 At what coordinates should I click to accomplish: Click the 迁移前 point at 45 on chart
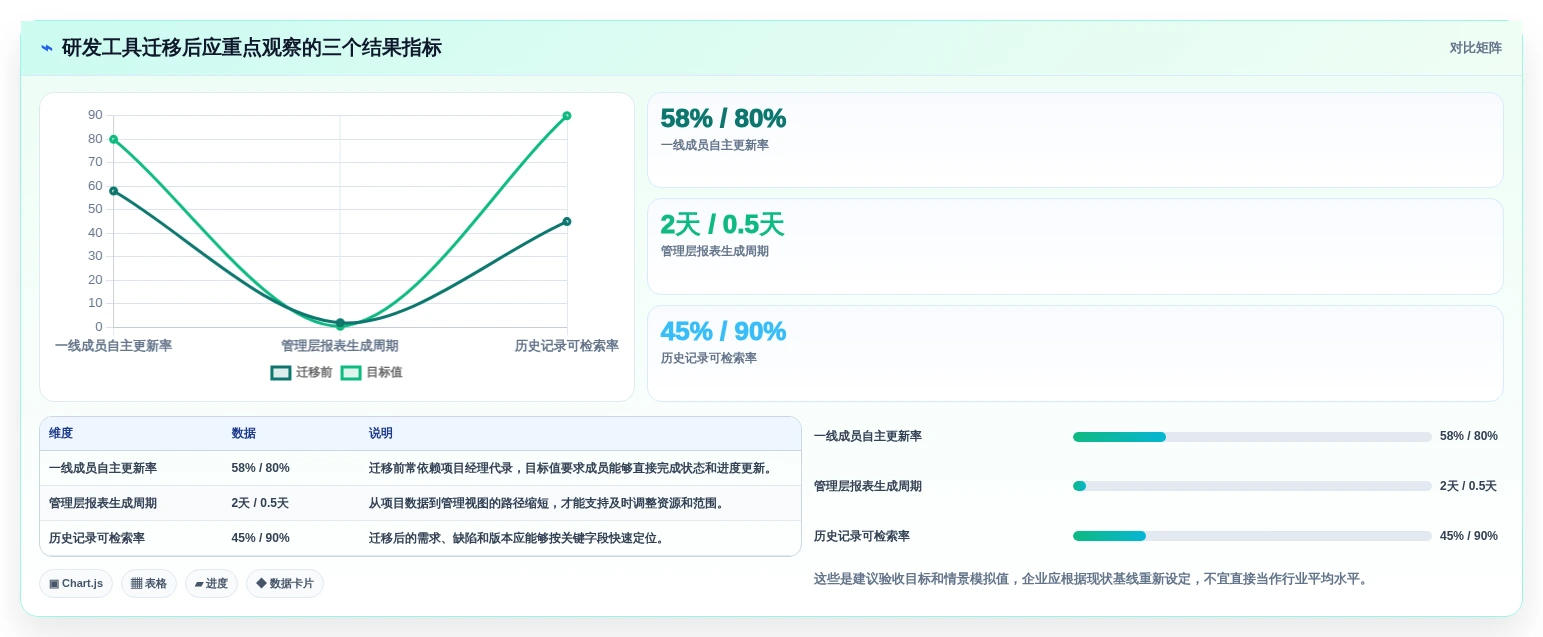[x=567, y=221]
